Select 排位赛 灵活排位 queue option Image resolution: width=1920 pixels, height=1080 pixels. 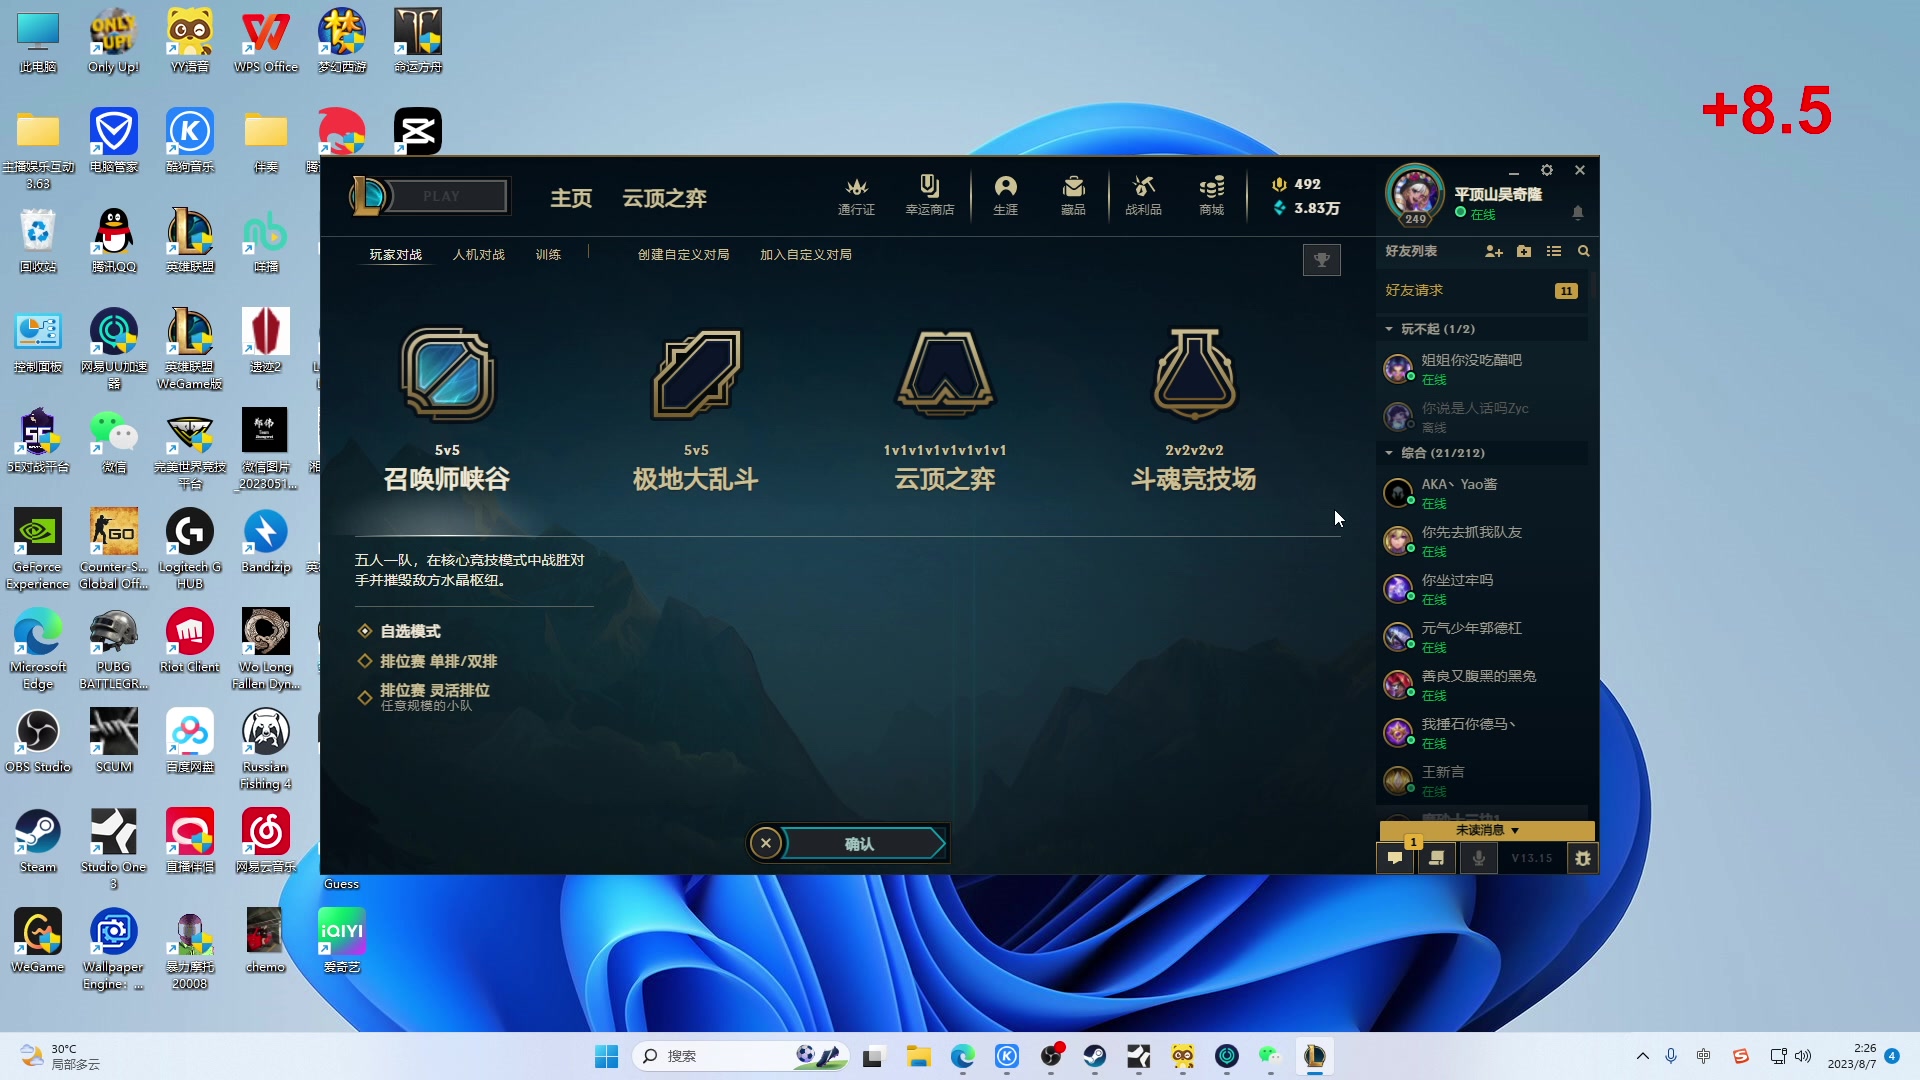(433, 690)
